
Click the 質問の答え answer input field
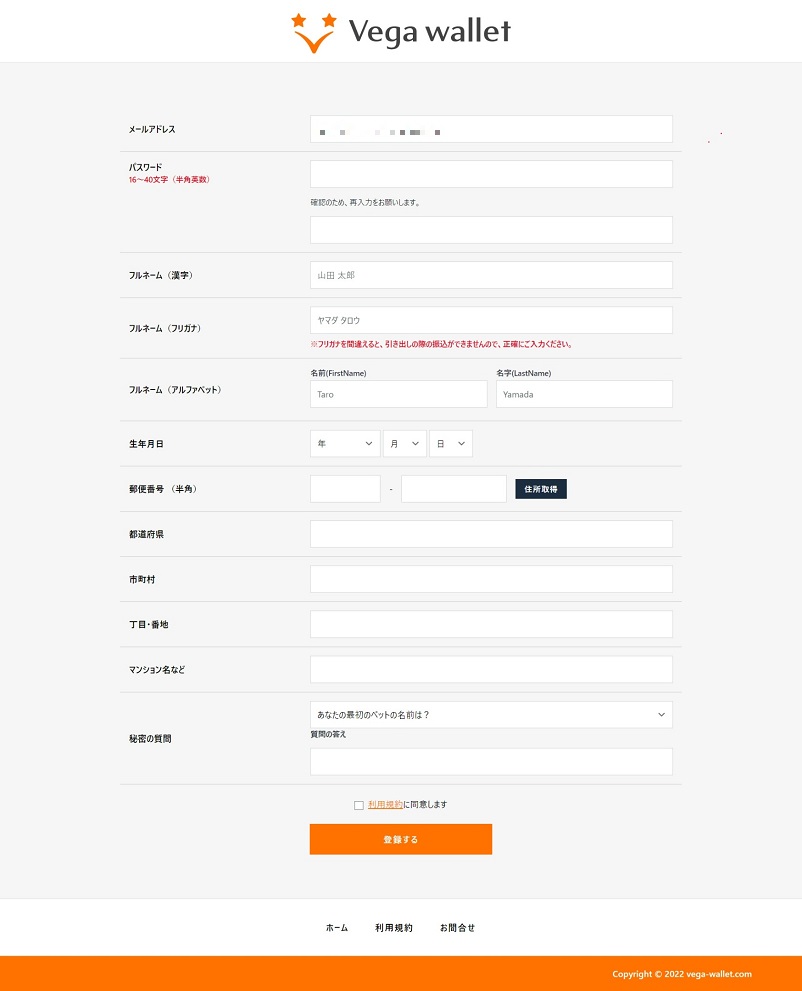pos(491,762)
